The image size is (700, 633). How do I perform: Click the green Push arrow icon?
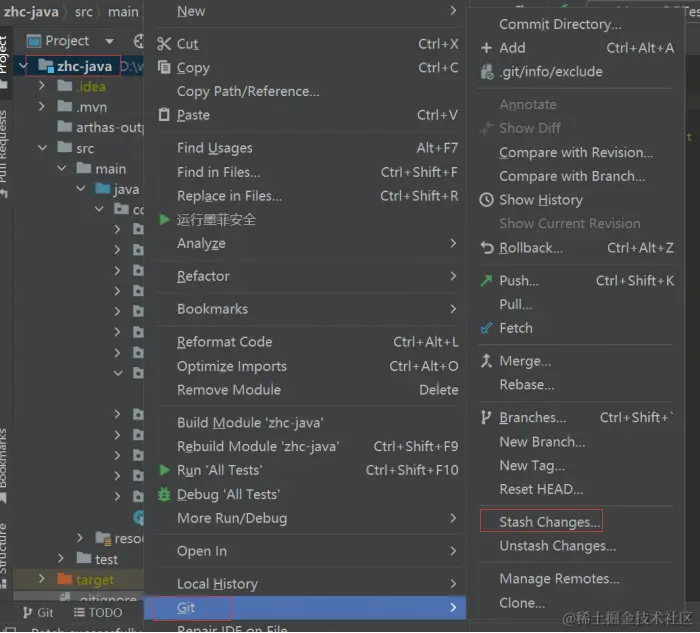486,280
